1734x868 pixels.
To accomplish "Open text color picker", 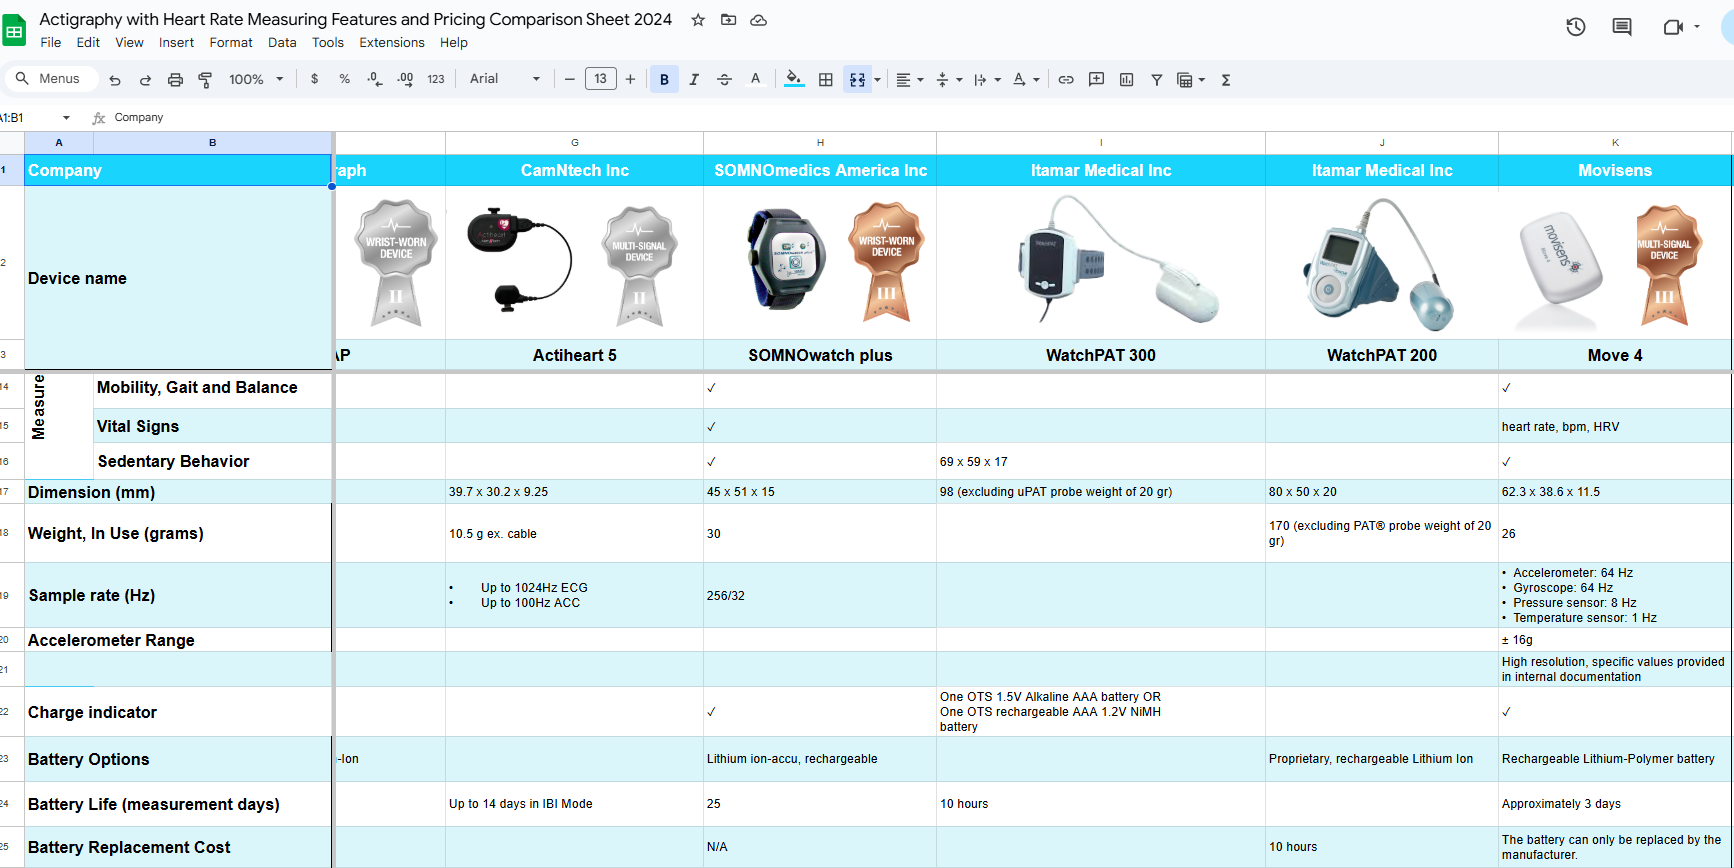I will (755, 79).
